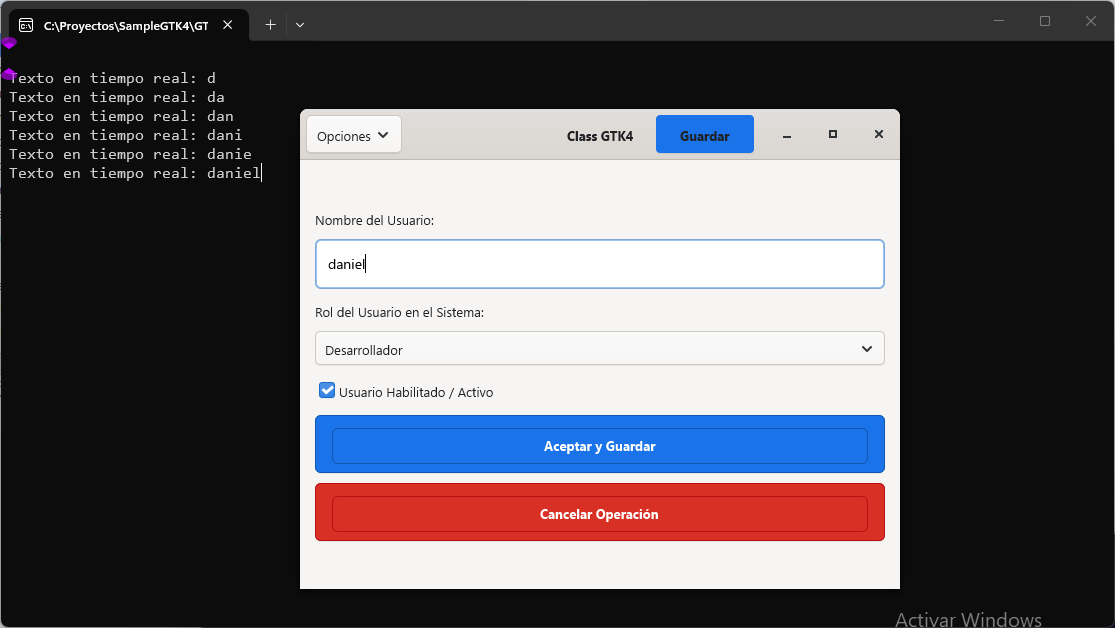This screenshot has height=628, width=1115.
Task: Click the Aceptar y Guardar button
Action: pos(599,445)
